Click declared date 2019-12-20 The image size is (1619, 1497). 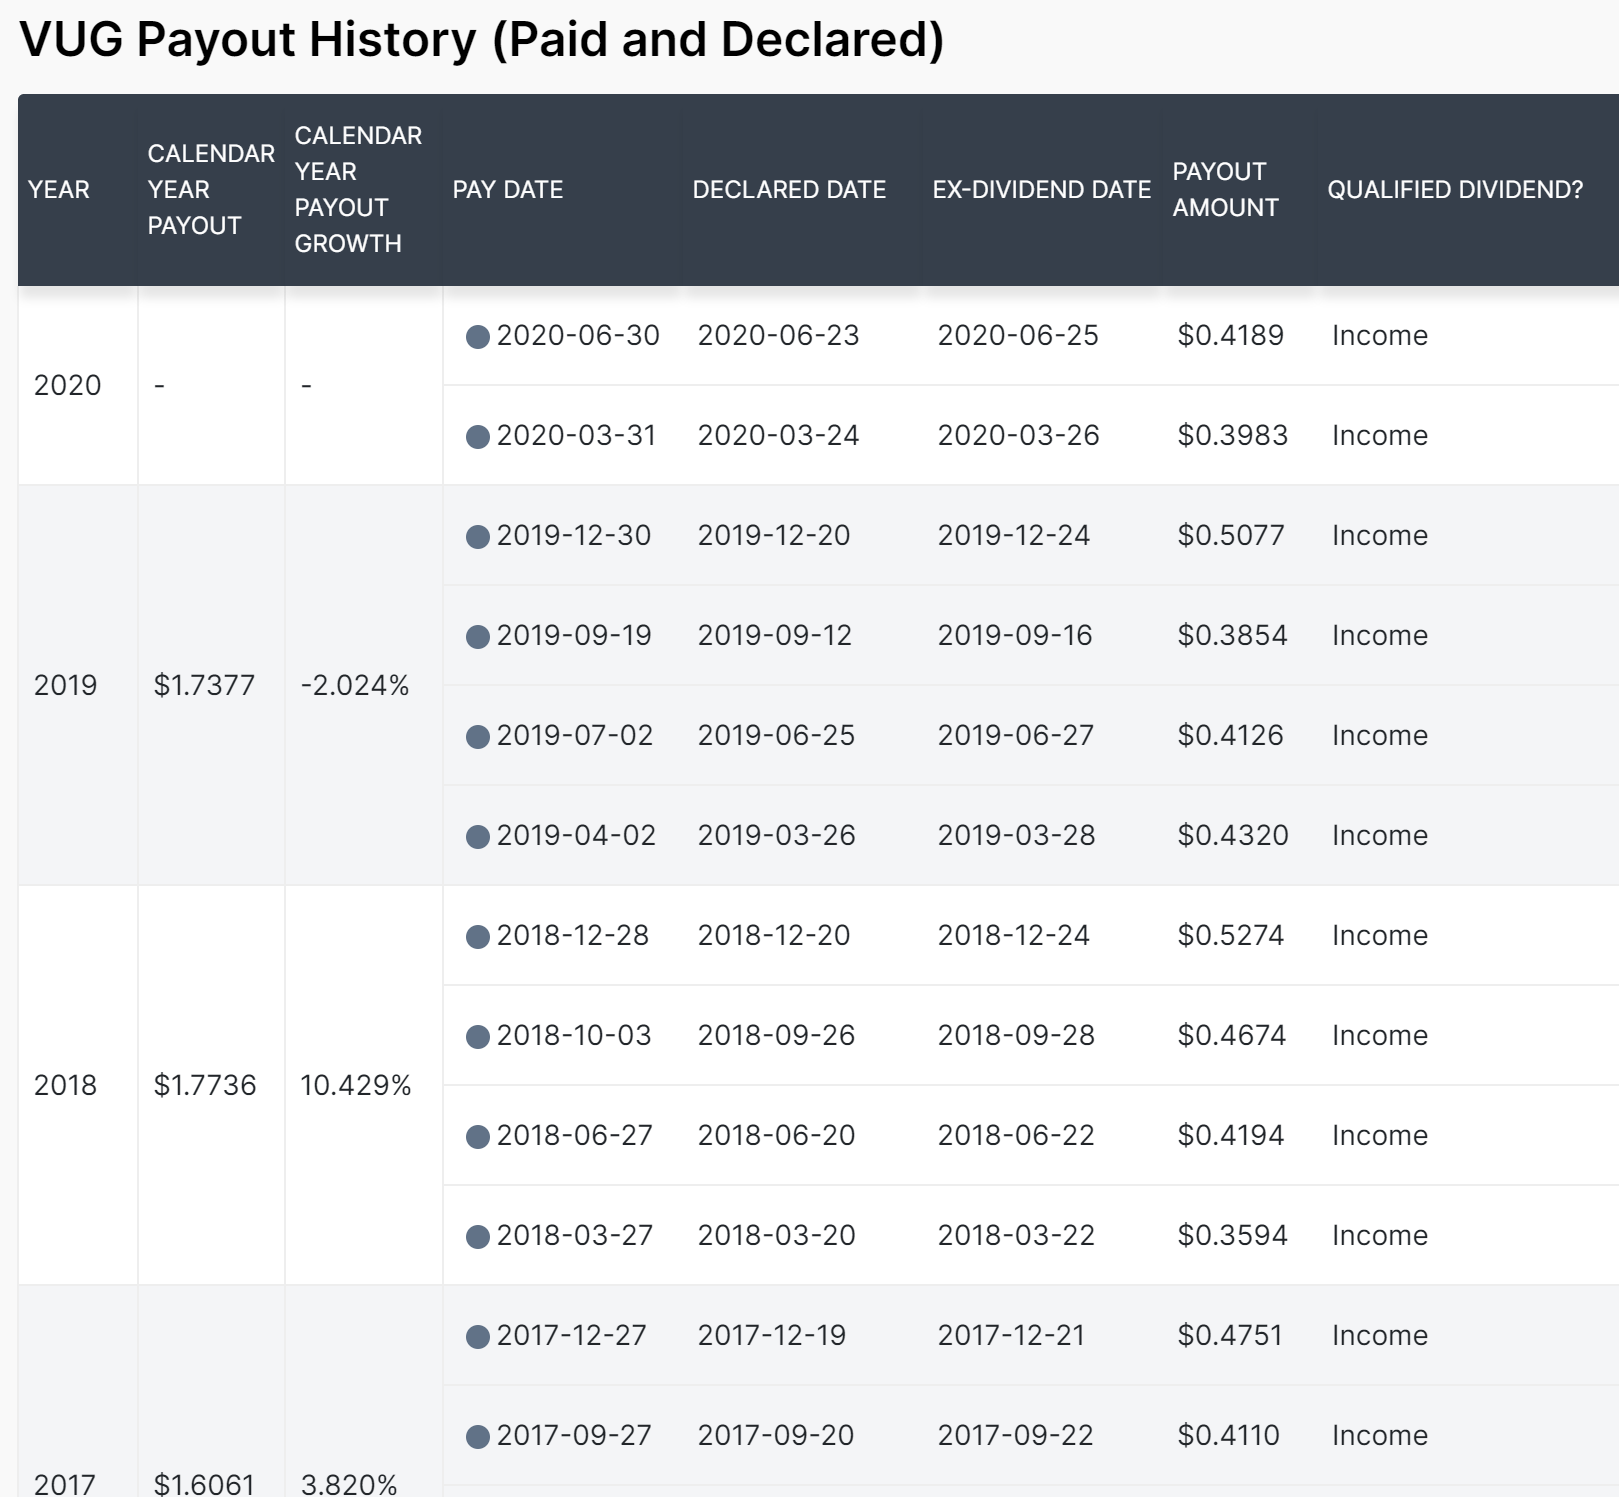point(774,535)
